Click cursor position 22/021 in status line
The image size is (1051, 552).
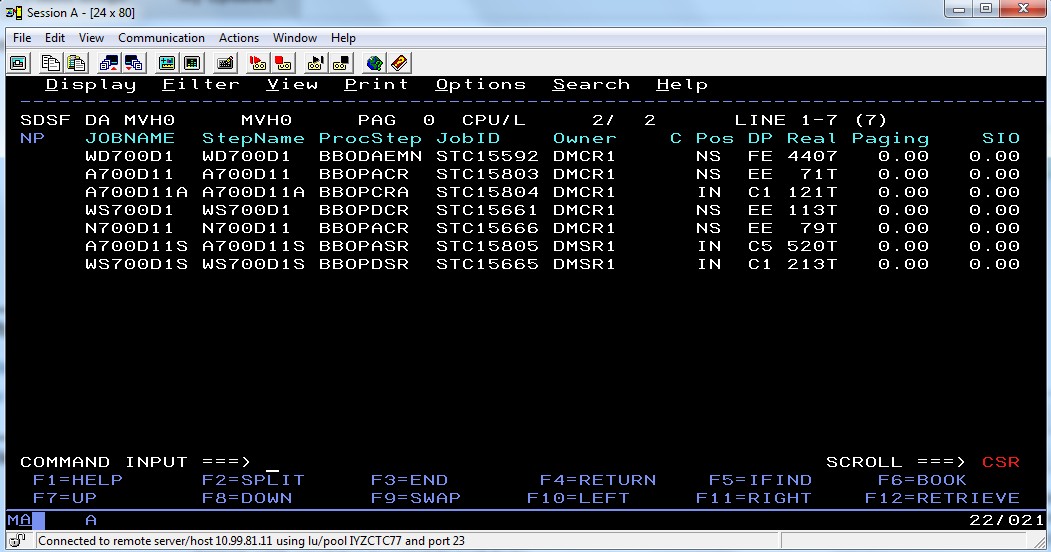tap(1007, 520)
